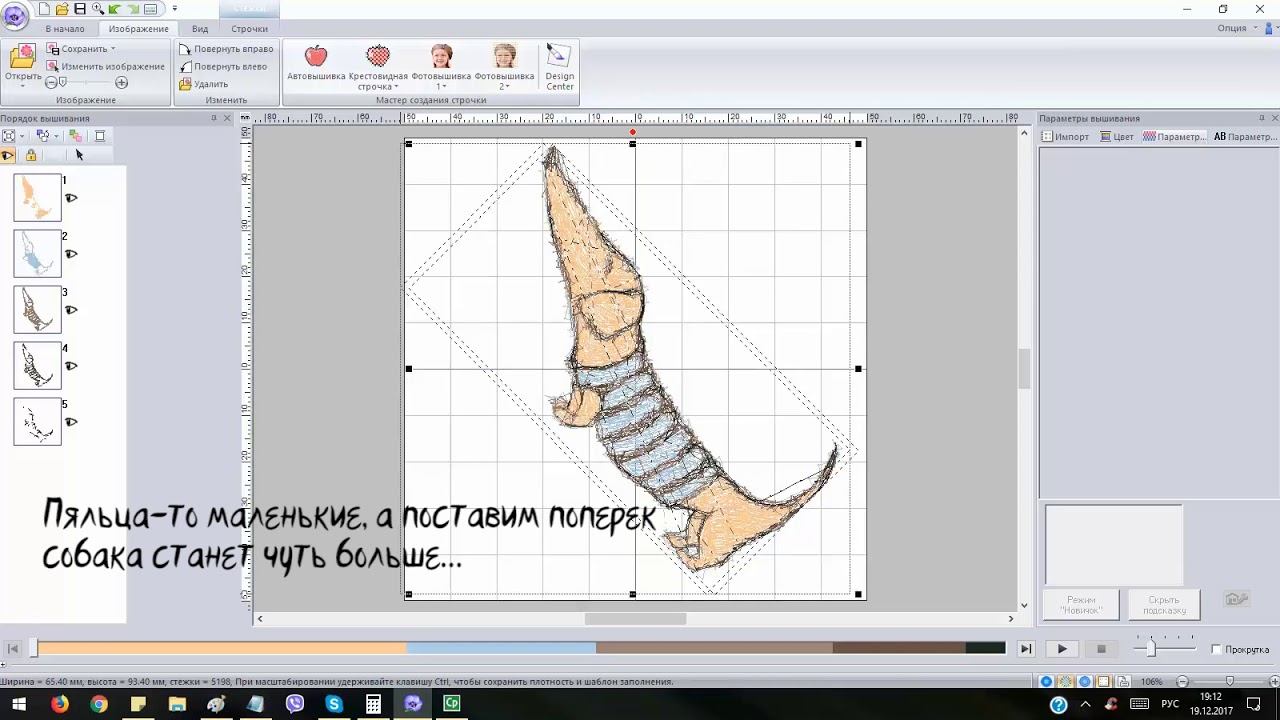Click the Open folder icon in quick access
The width and height of the screenshot is (1280, 720).
(x=62, y=9)
